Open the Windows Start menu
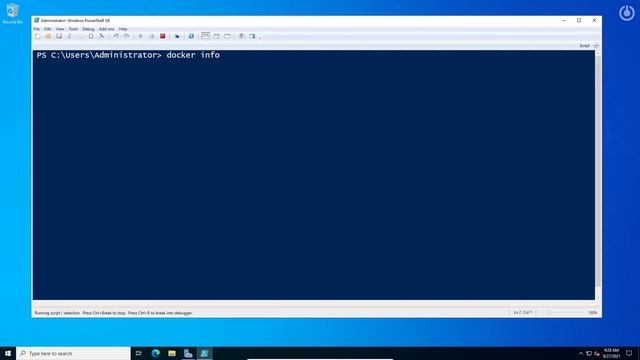640x360 pixels. (8, 353)
